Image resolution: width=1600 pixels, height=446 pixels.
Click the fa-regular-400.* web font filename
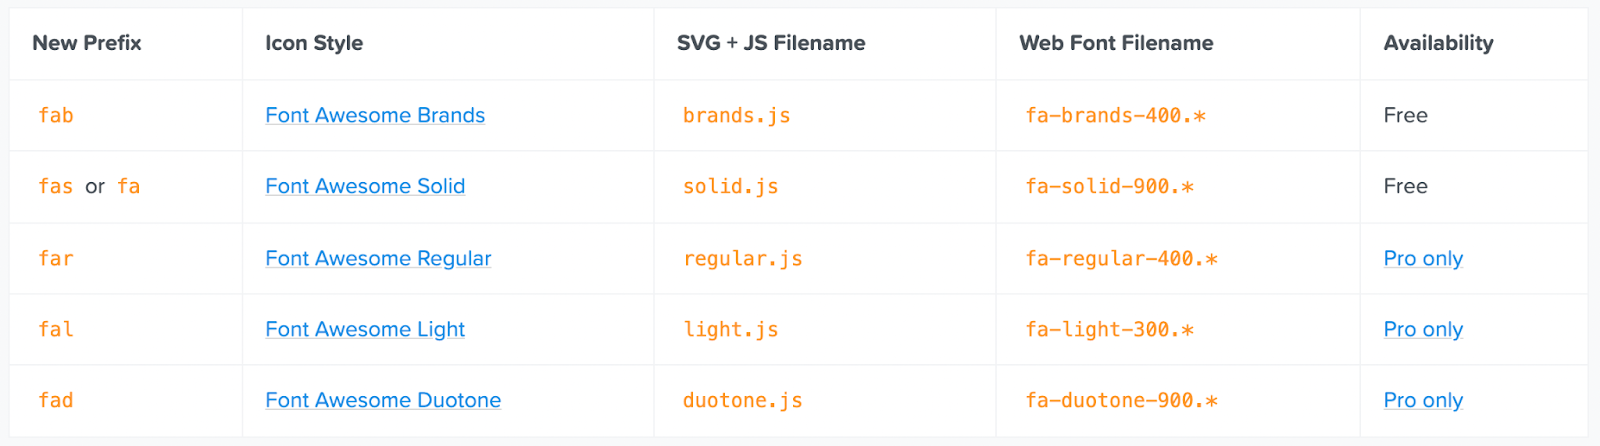tap(1121, 258)
